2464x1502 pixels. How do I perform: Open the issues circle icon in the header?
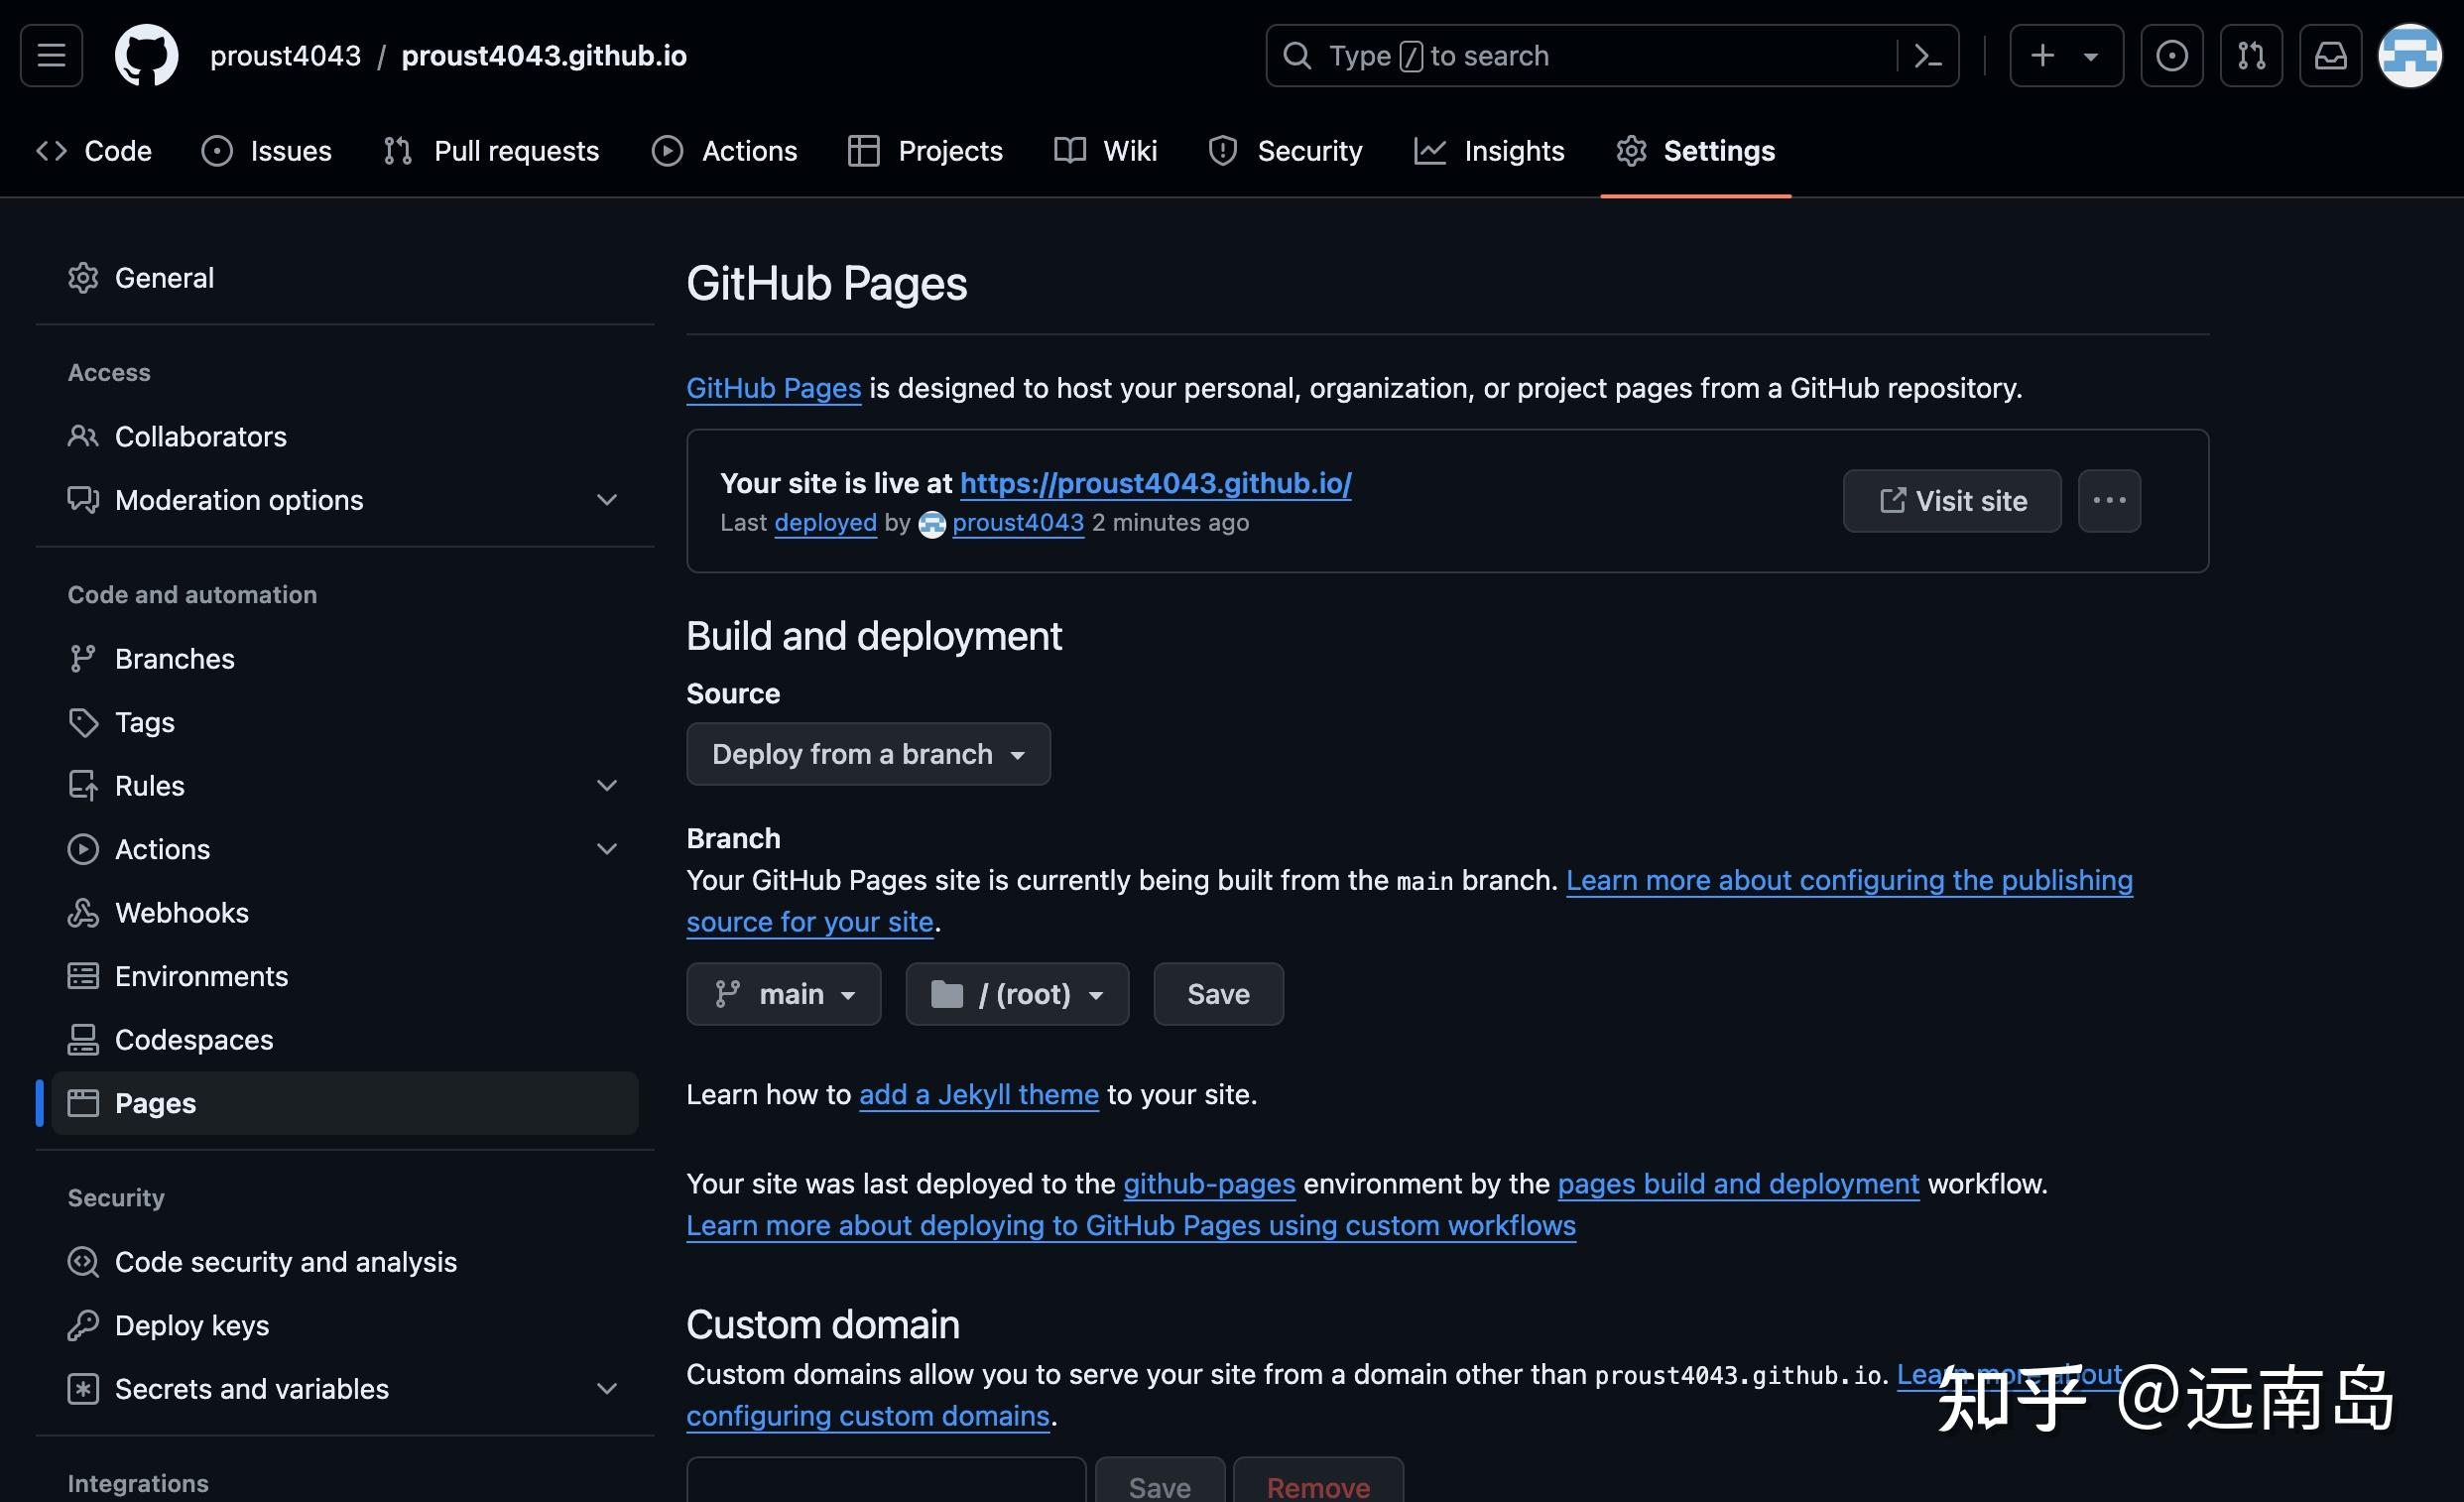(2171, 55)
